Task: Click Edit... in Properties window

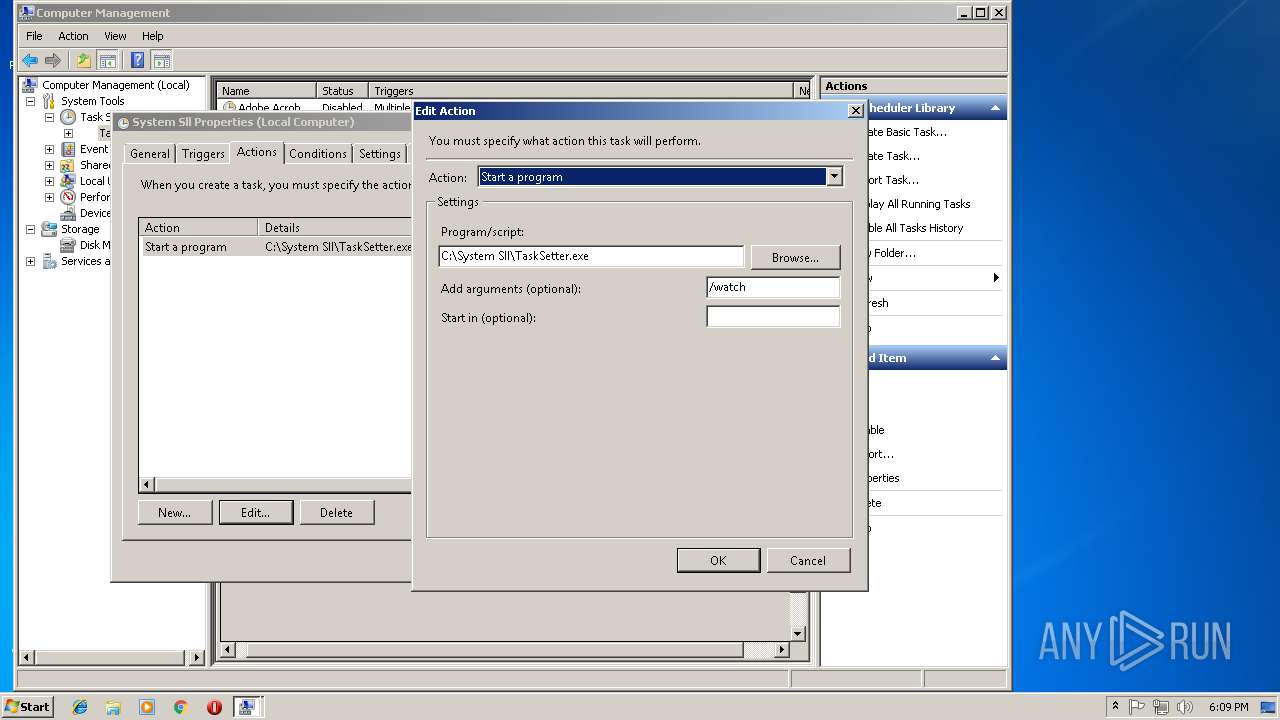Action: click(256, 513)
